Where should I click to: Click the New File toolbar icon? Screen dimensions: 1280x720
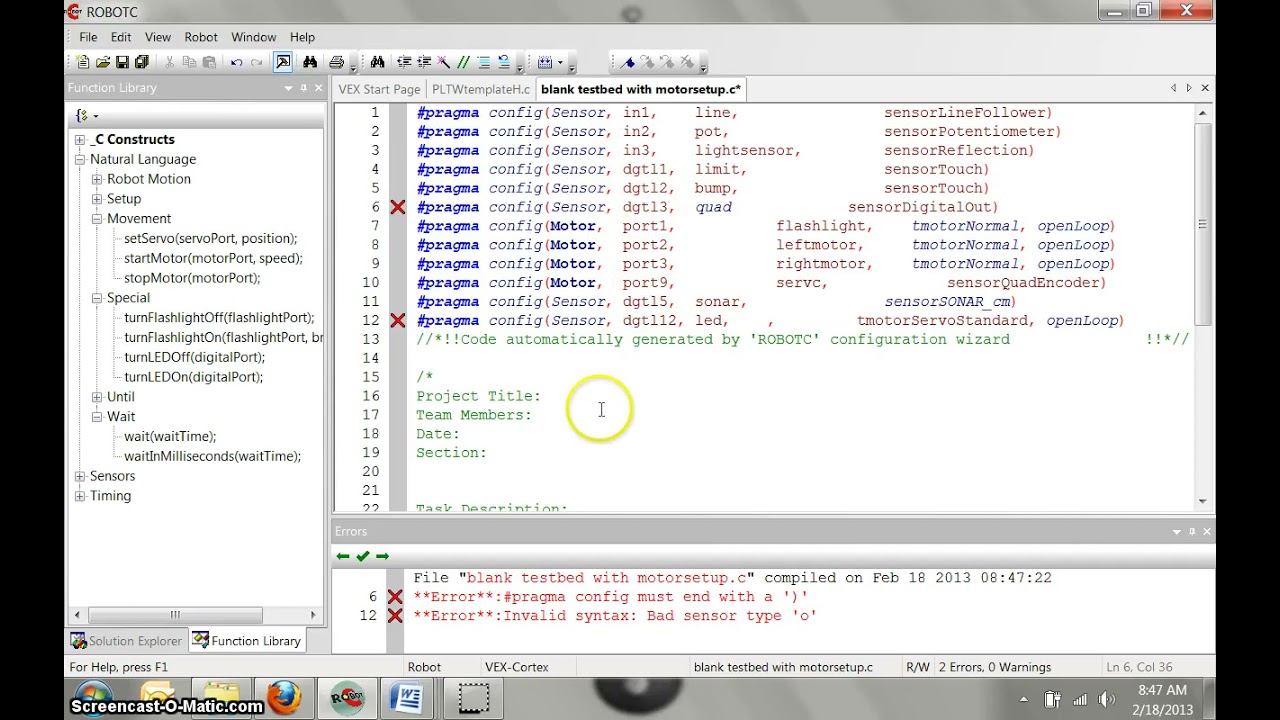pos(83,62)
